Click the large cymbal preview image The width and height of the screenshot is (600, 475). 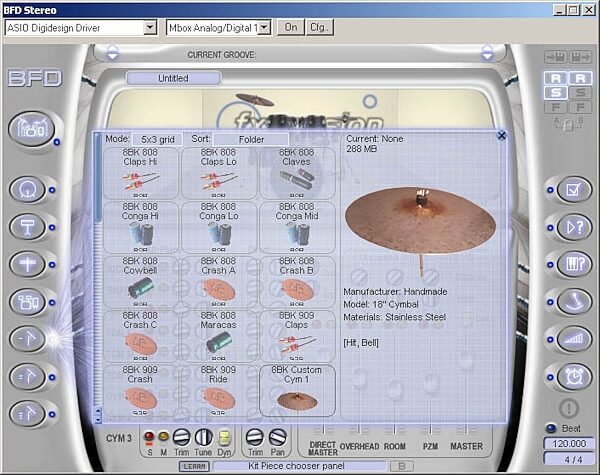pos(421,230)
